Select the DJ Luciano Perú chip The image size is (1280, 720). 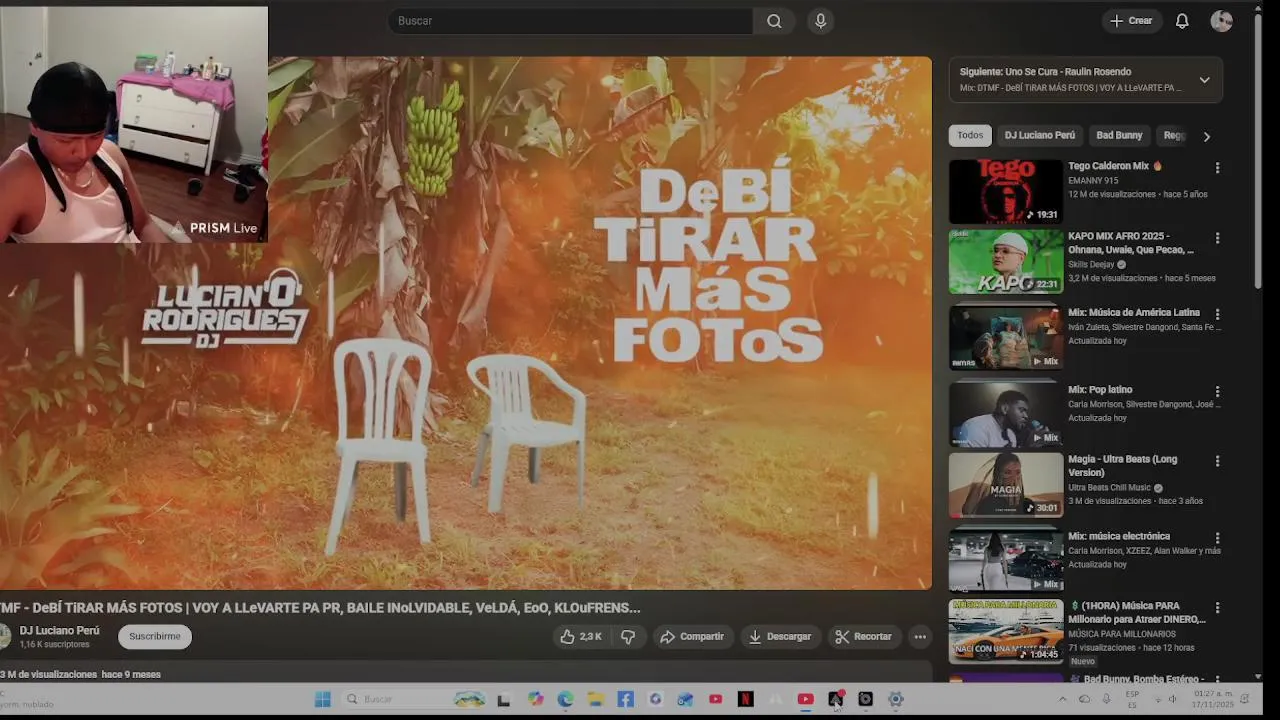point(1040,136)
